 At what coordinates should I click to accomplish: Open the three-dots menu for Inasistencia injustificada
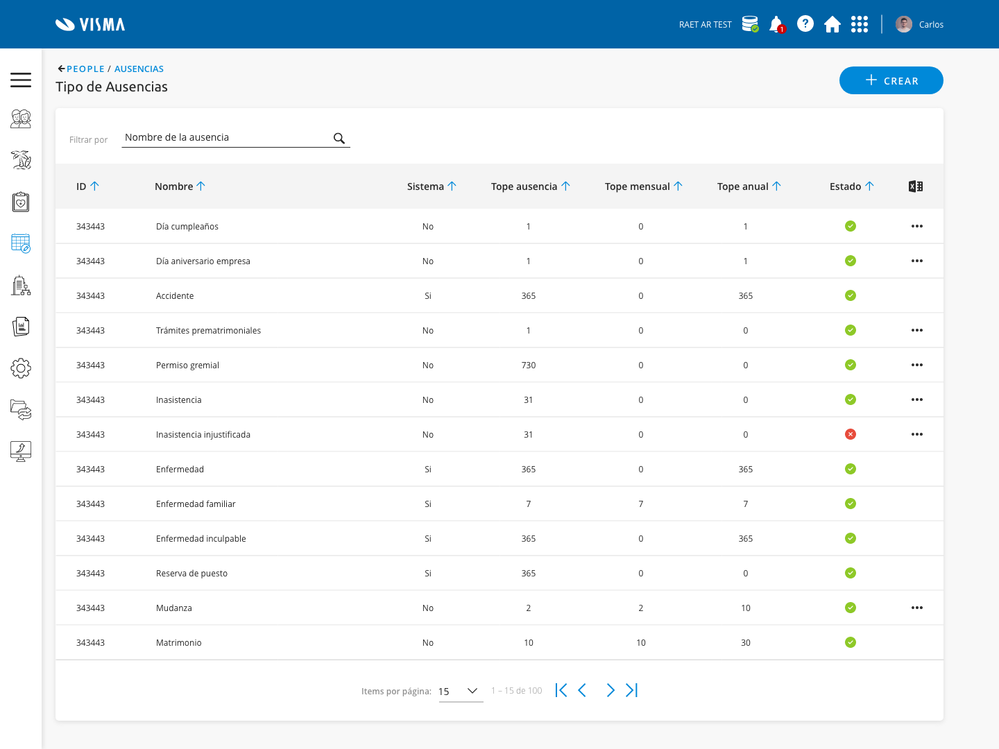tap(917, 434)
